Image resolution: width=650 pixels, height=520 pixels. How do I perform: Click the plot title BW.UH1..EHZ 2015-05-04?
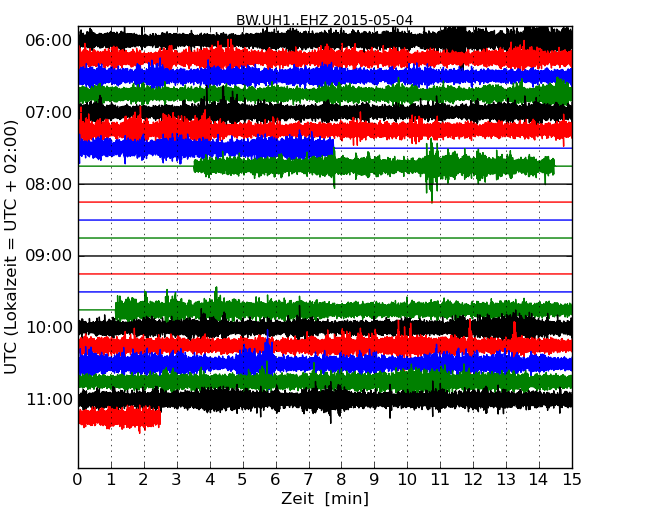click(x=324, y=20)
